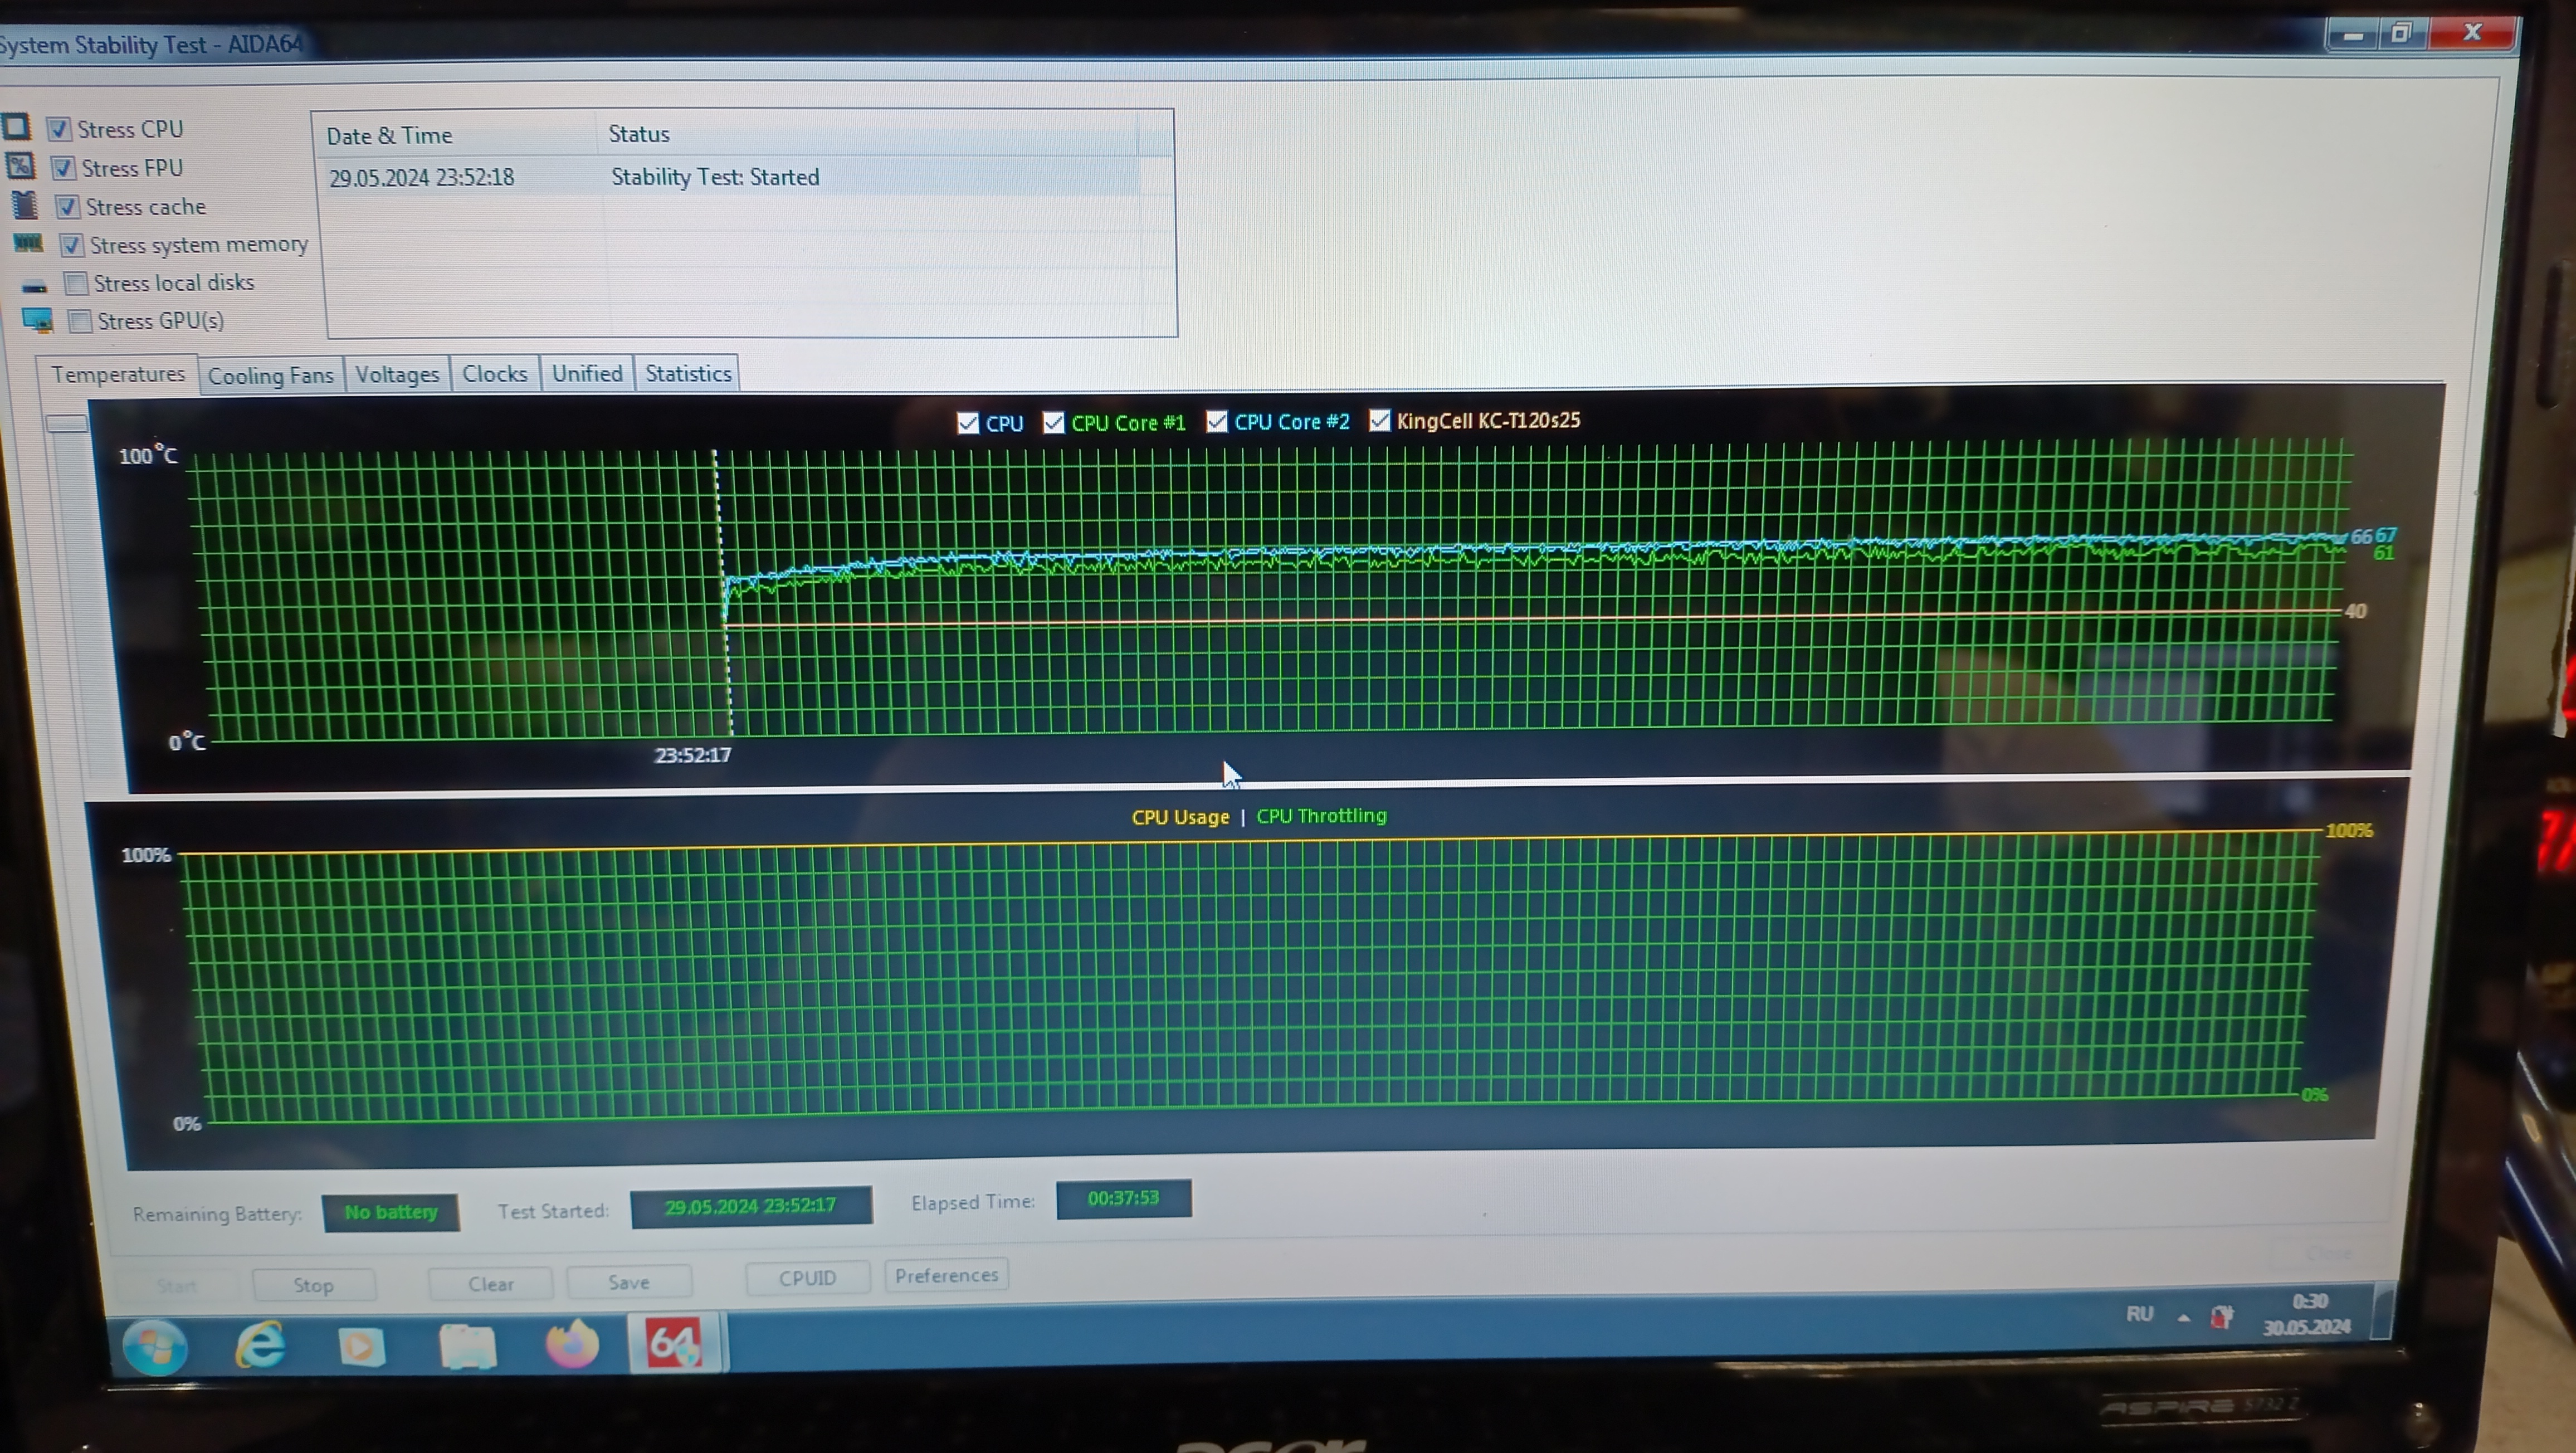
Task: Open the Clocks tab
Action: click(494, 373)
